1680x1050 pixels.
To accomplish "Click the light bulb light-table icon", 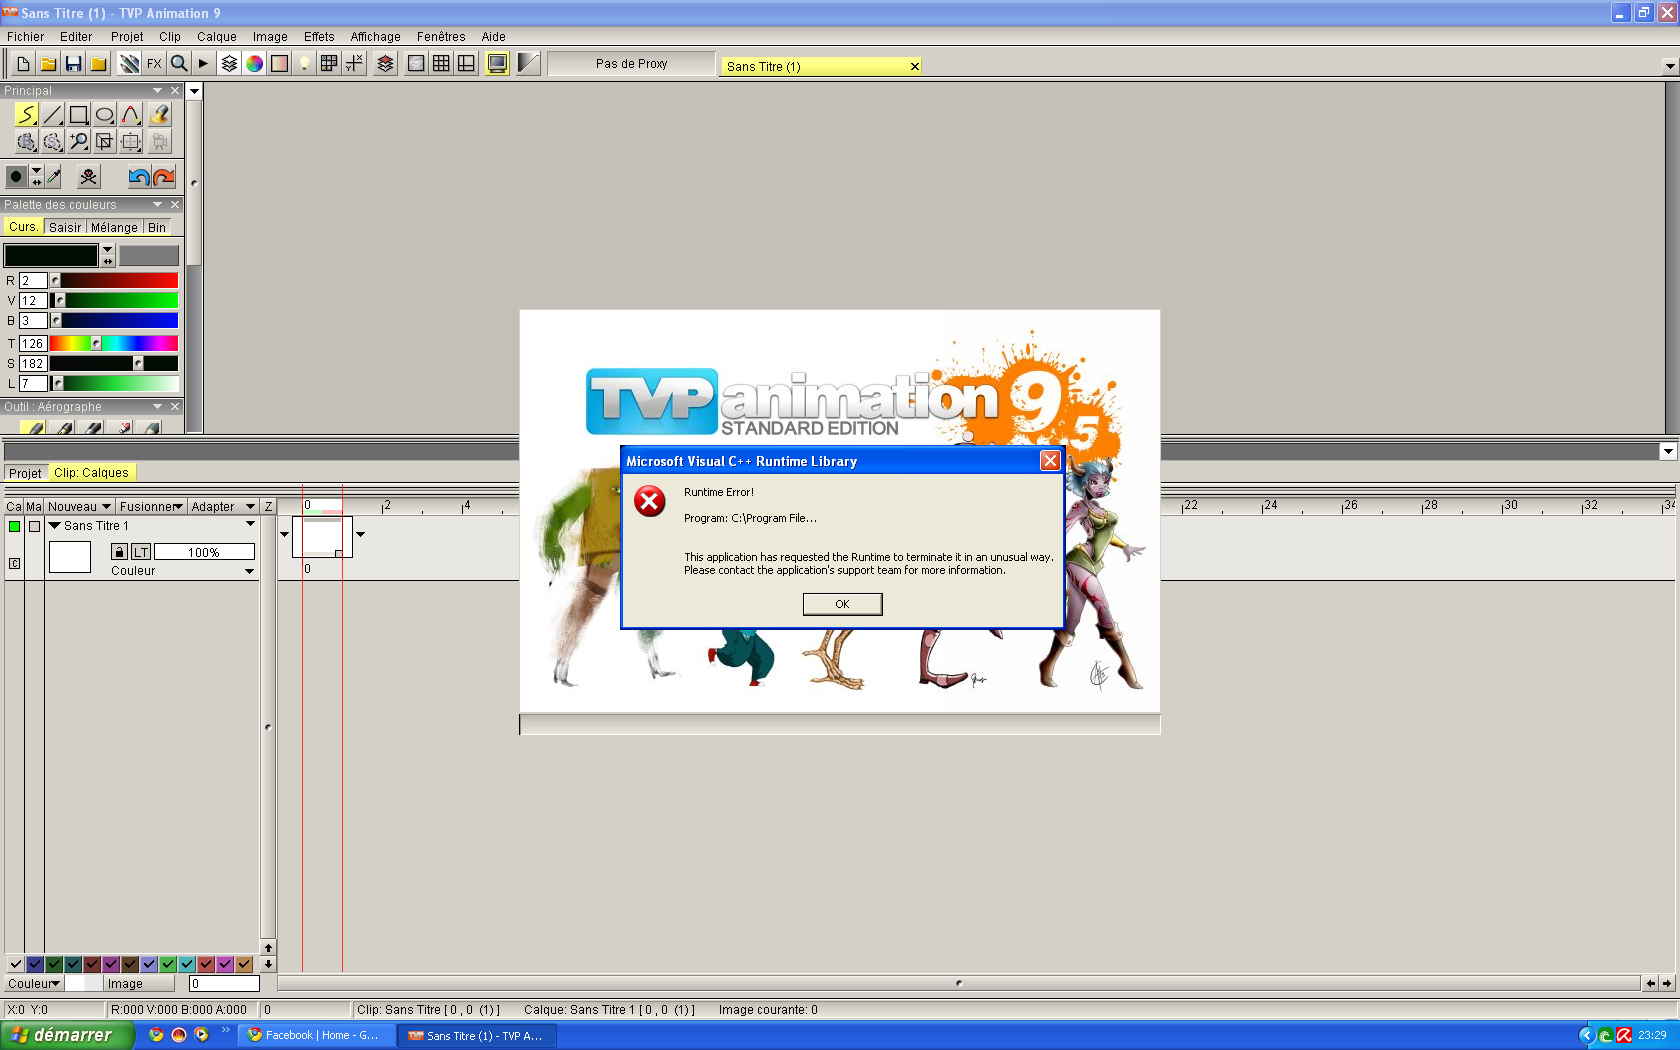I will click(304, 63).
